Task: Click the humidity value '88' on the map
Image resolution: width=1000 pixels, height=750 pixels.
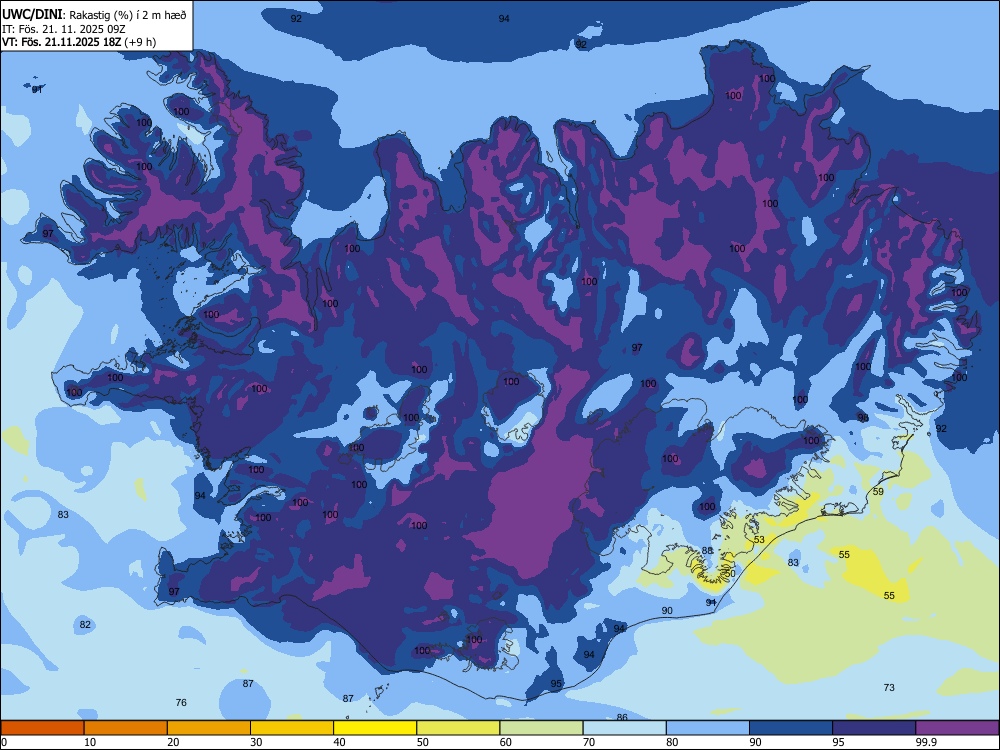Action: [x=707, y=550]
